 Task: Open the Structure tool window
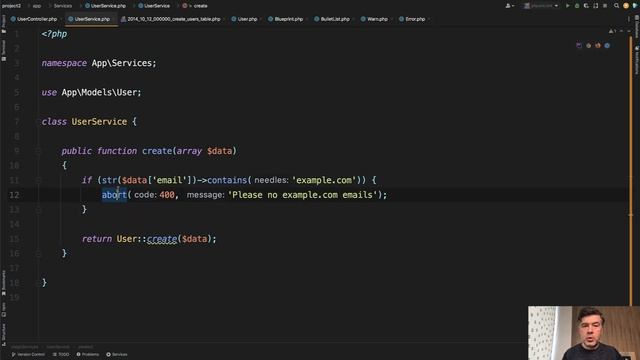click(x=4, y=335)
